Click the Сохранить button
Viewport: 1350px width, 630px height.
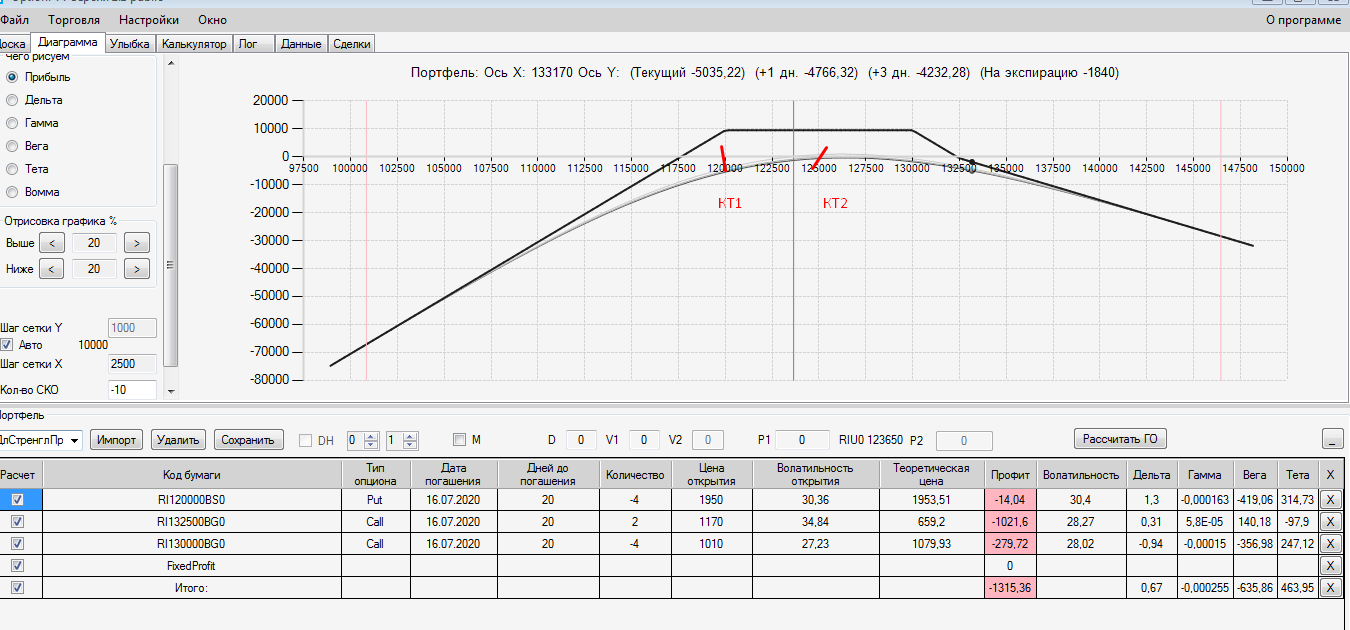coord(249,440)
